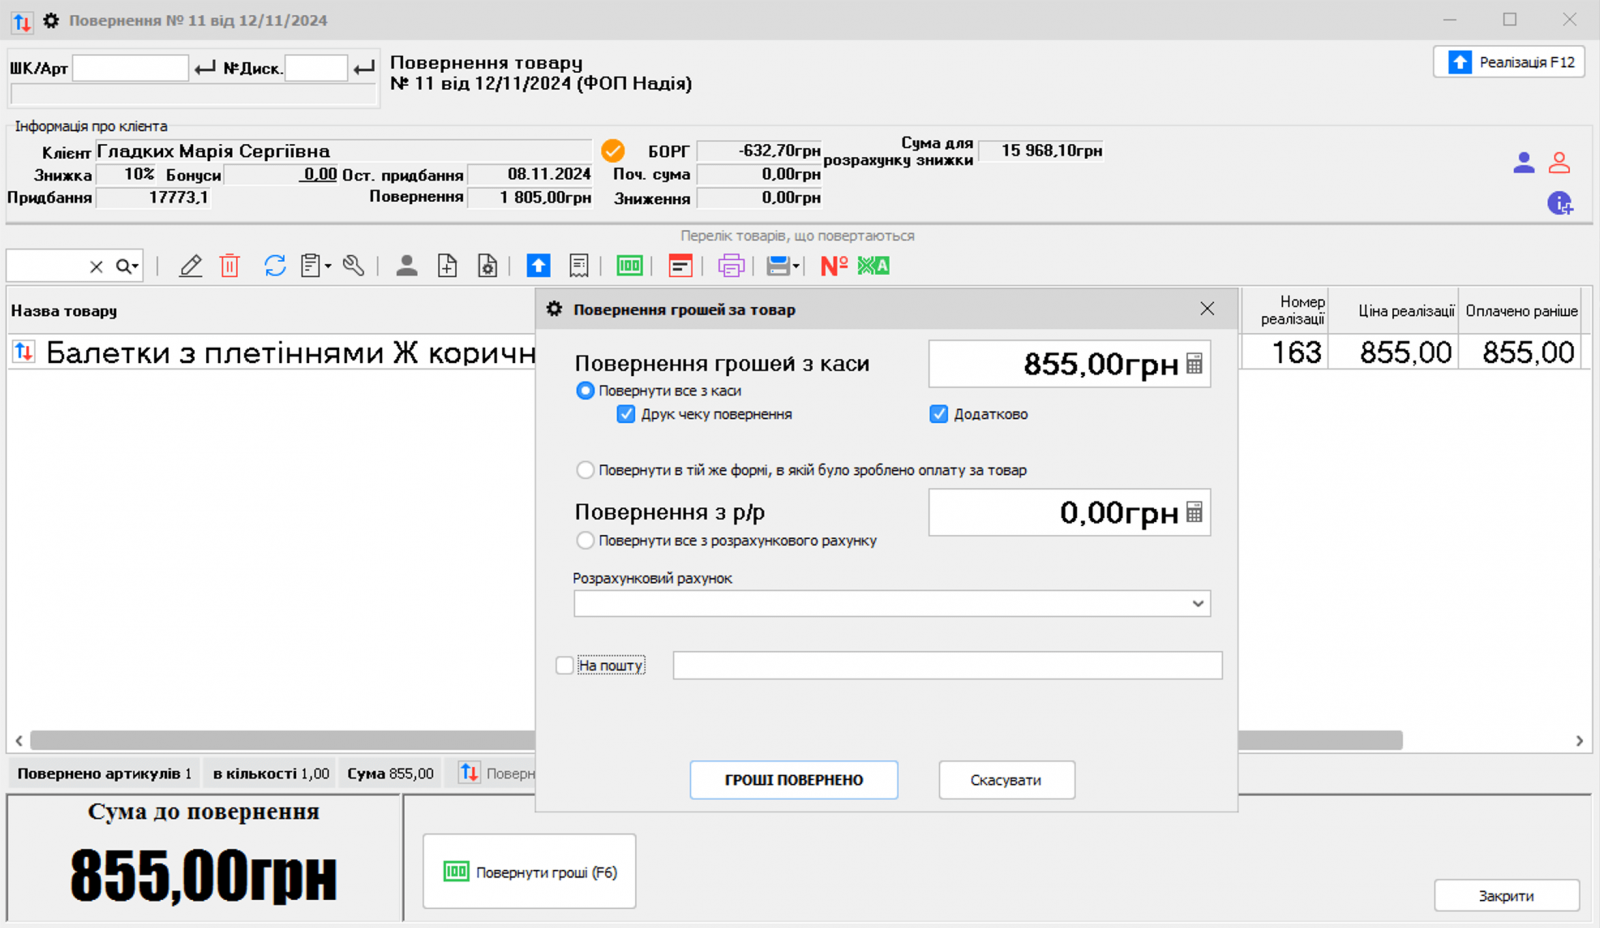Click the blue refresh arrows icon
Image resolution: width=1600 pixels, height=928 pixels.
[x=275, y=266]
